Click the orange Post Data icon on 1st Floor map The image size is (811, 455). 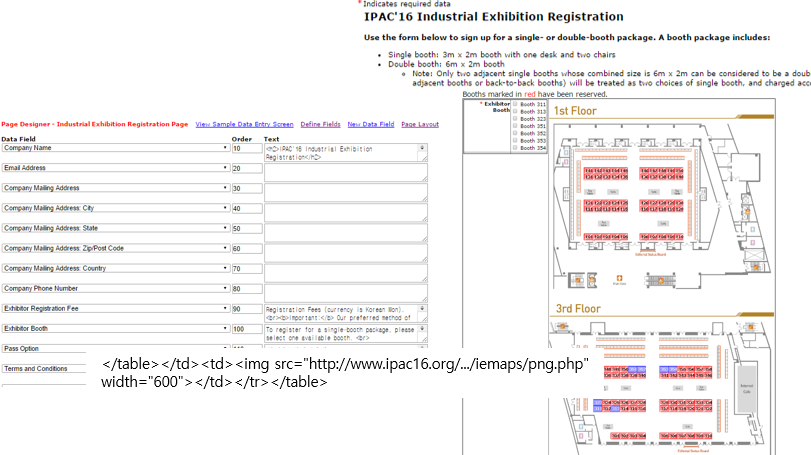pos(620,279)
